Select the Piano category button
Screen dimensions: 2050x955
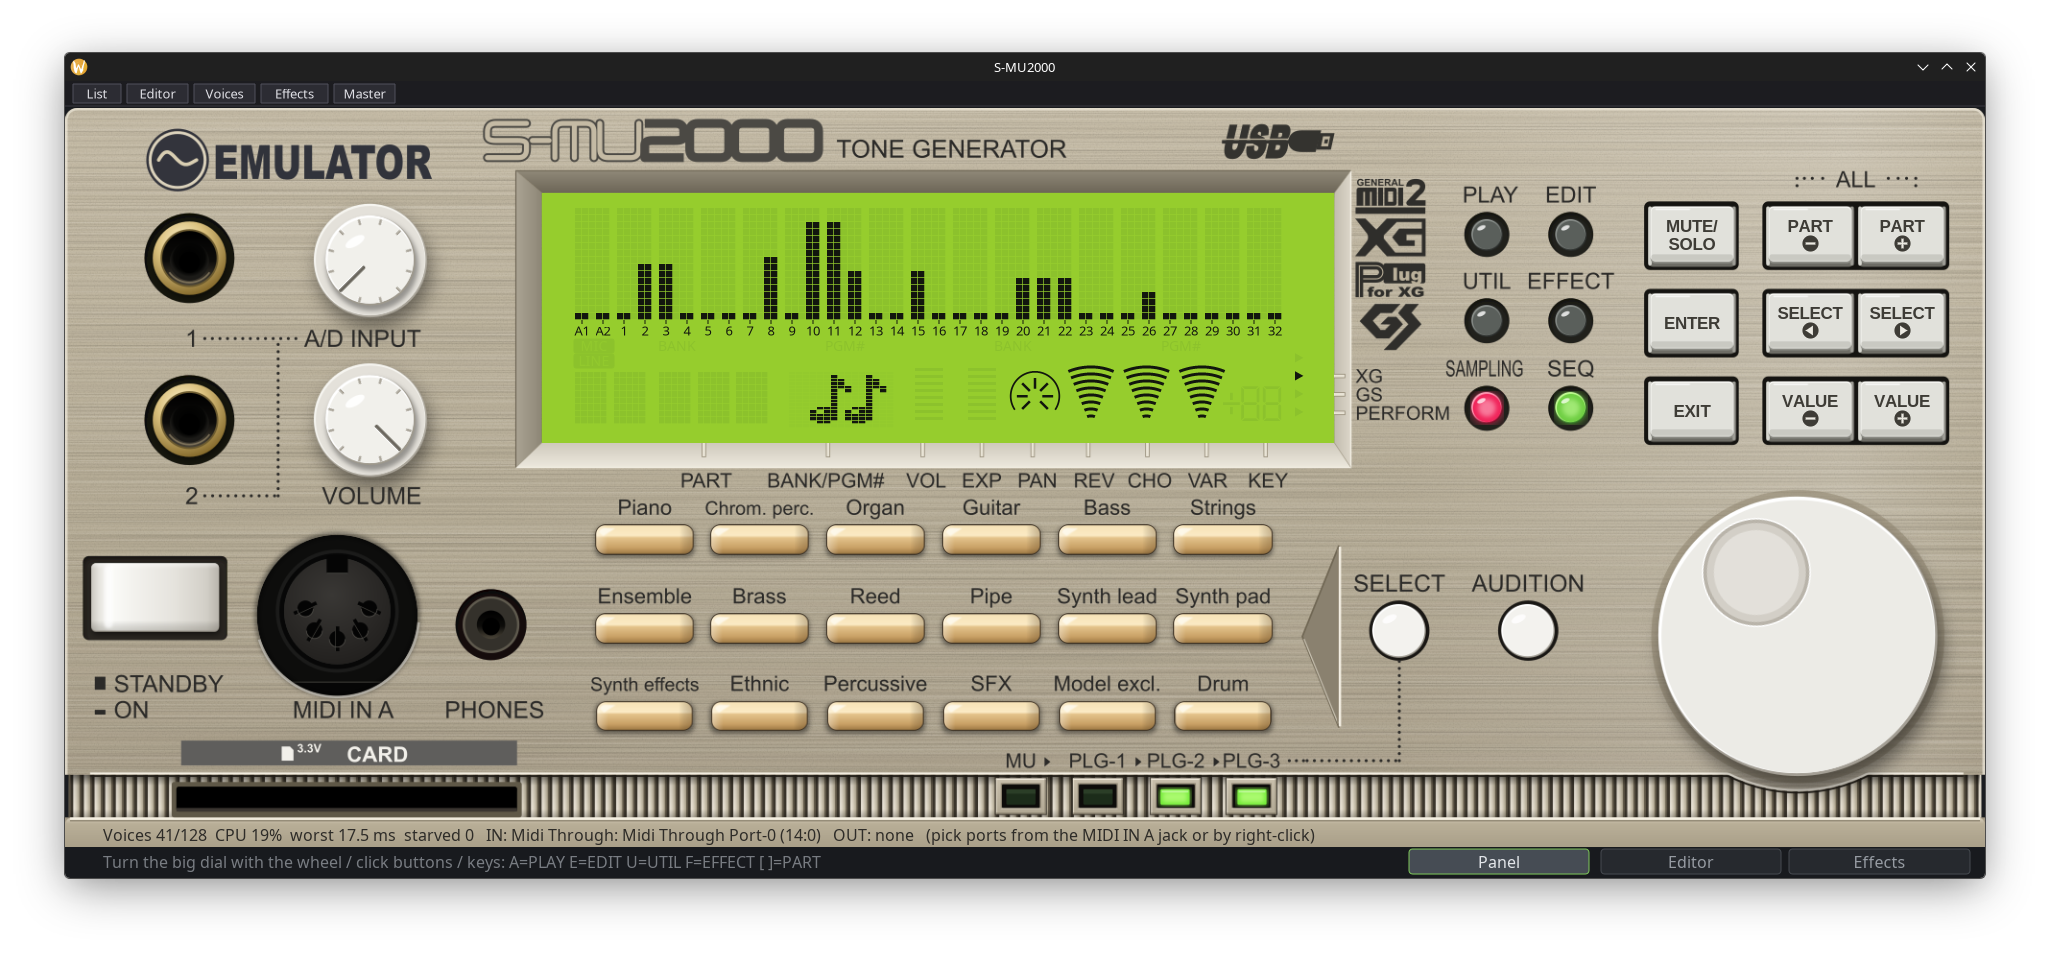click(644, 540)
